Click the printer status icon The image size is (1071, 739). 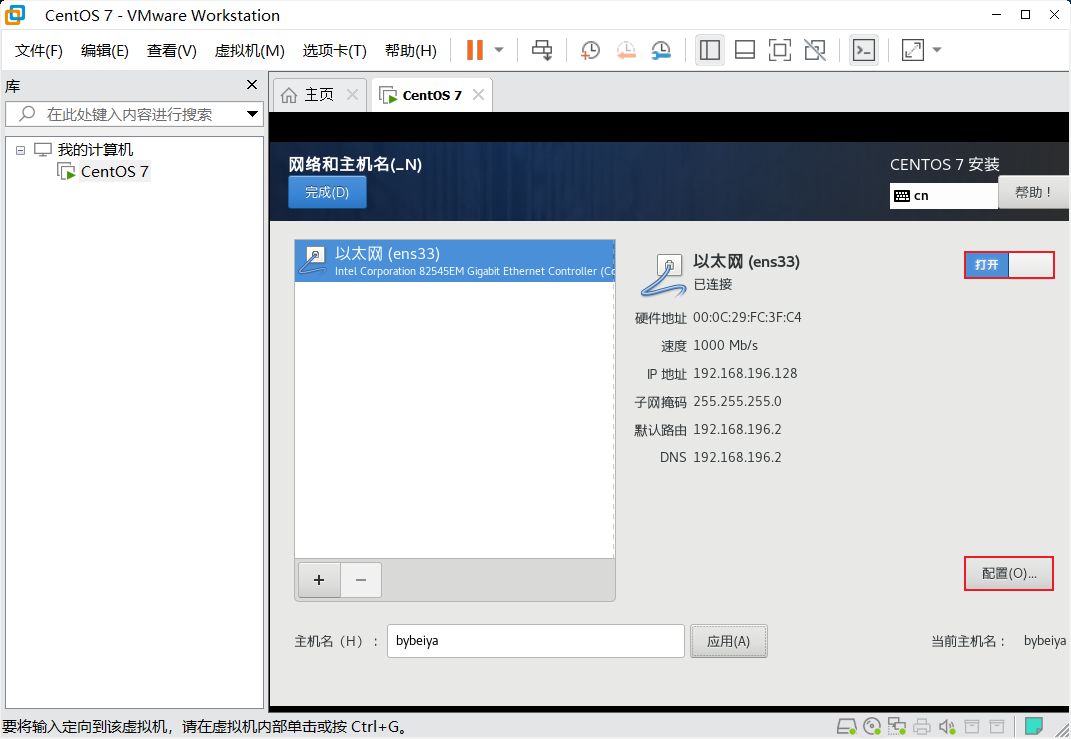pyautogui.click(x=922, y=726)
